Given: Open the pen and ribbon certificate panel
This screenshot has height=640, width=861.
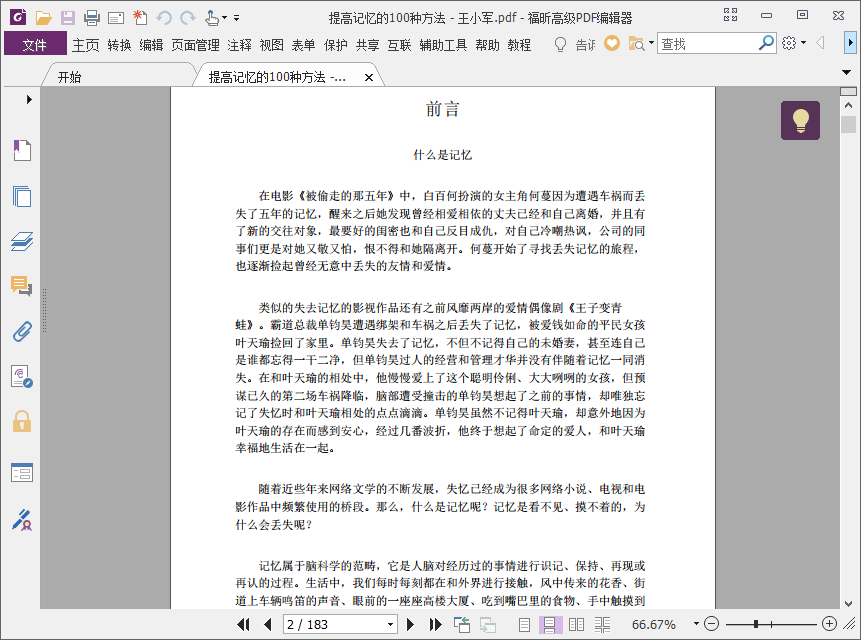Looking at the screenshot, I should tap(22, 520).
